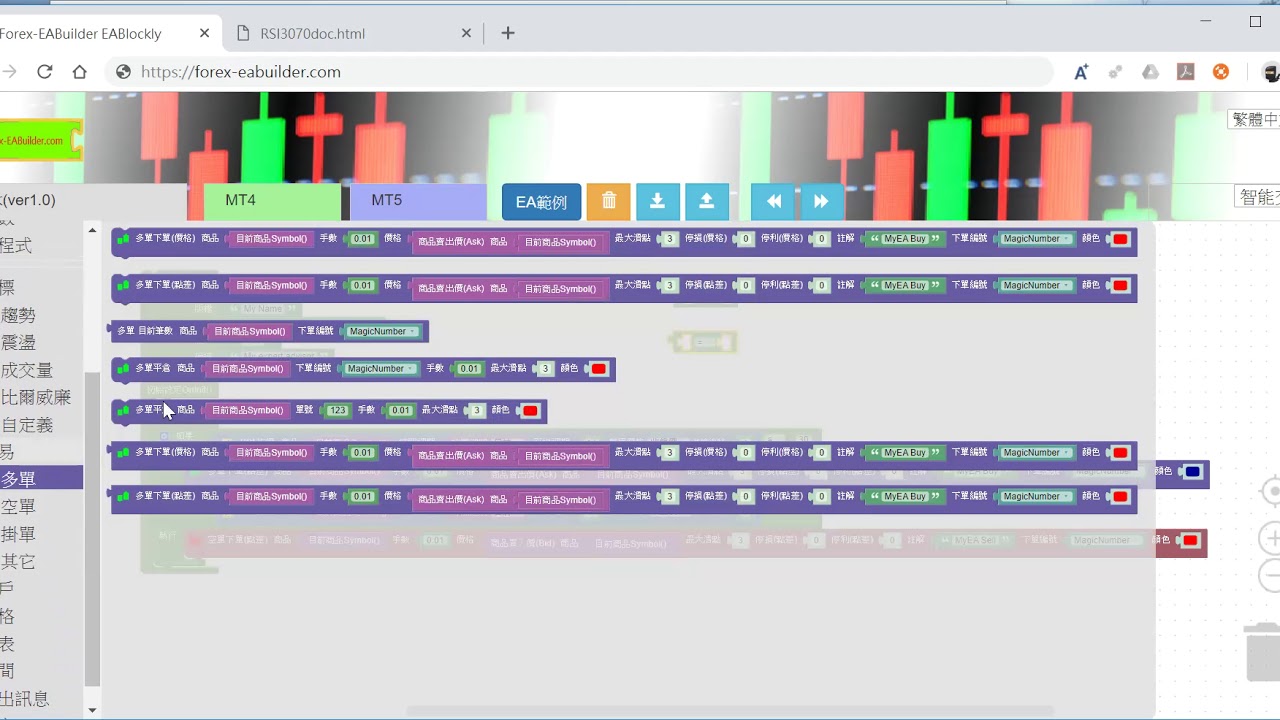Click the forward (redo) double-arrow button
The image size is (1280, 720).
[x=821, y=201]
